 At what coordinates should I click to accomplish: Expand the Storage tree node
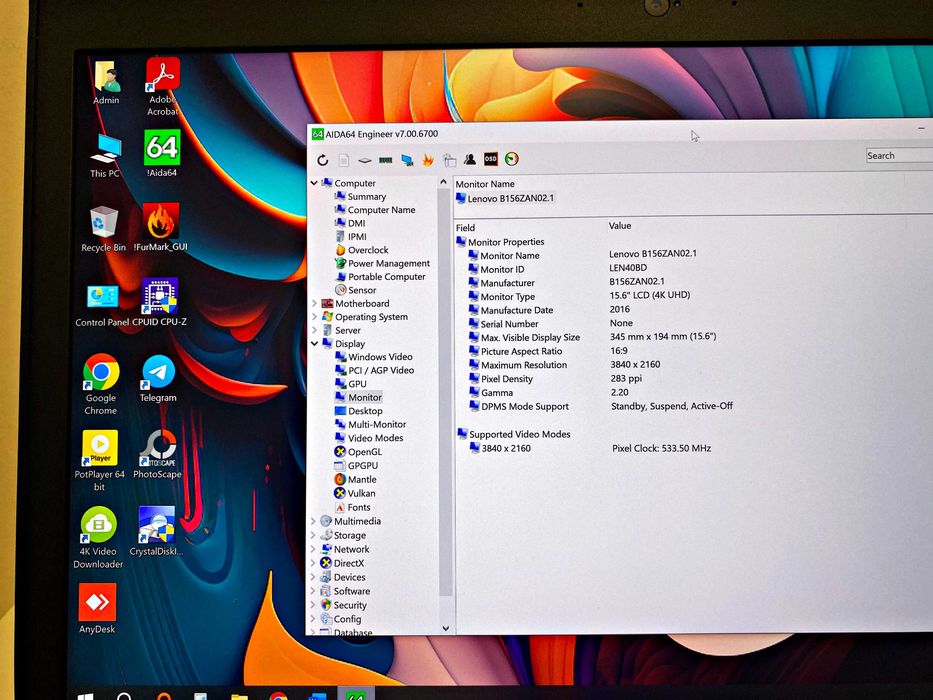pos(314,535)
